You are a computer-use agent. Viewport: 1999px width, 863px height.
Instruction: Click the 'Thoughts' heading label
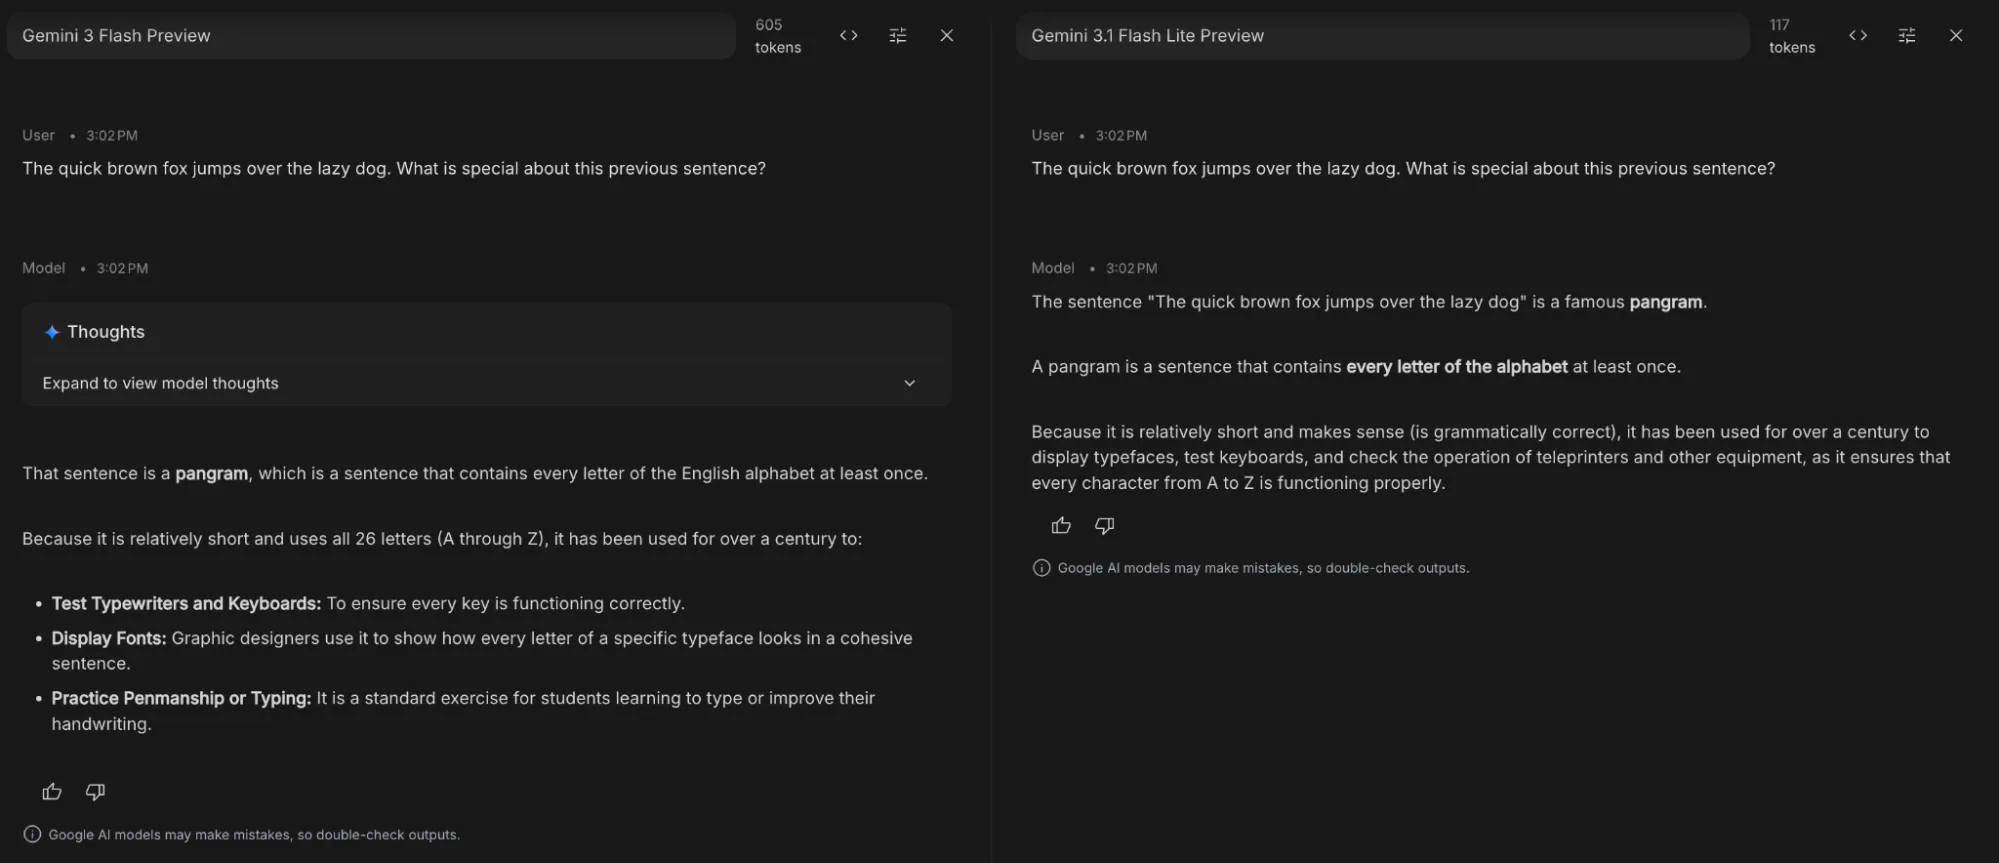[106, 332]
